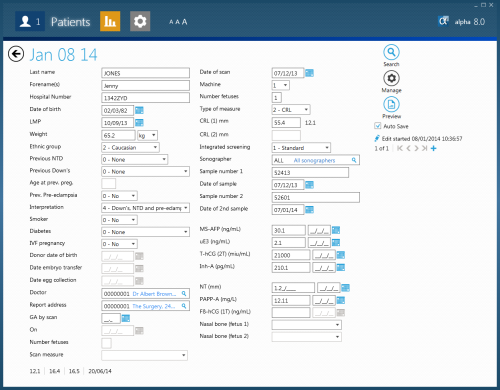The image size is (500, 390).
Task: Expand the Previous Down's dropdown
Action: [186, 172]
